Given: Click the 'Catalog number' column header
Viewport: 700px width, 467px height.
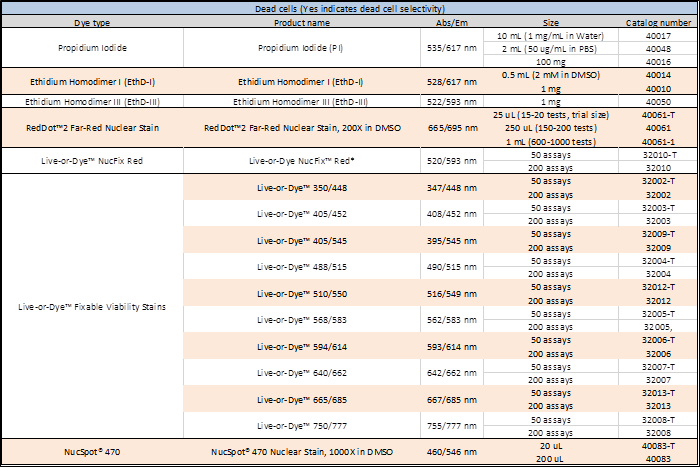Looking at the screenshot, I should (658, 22).
